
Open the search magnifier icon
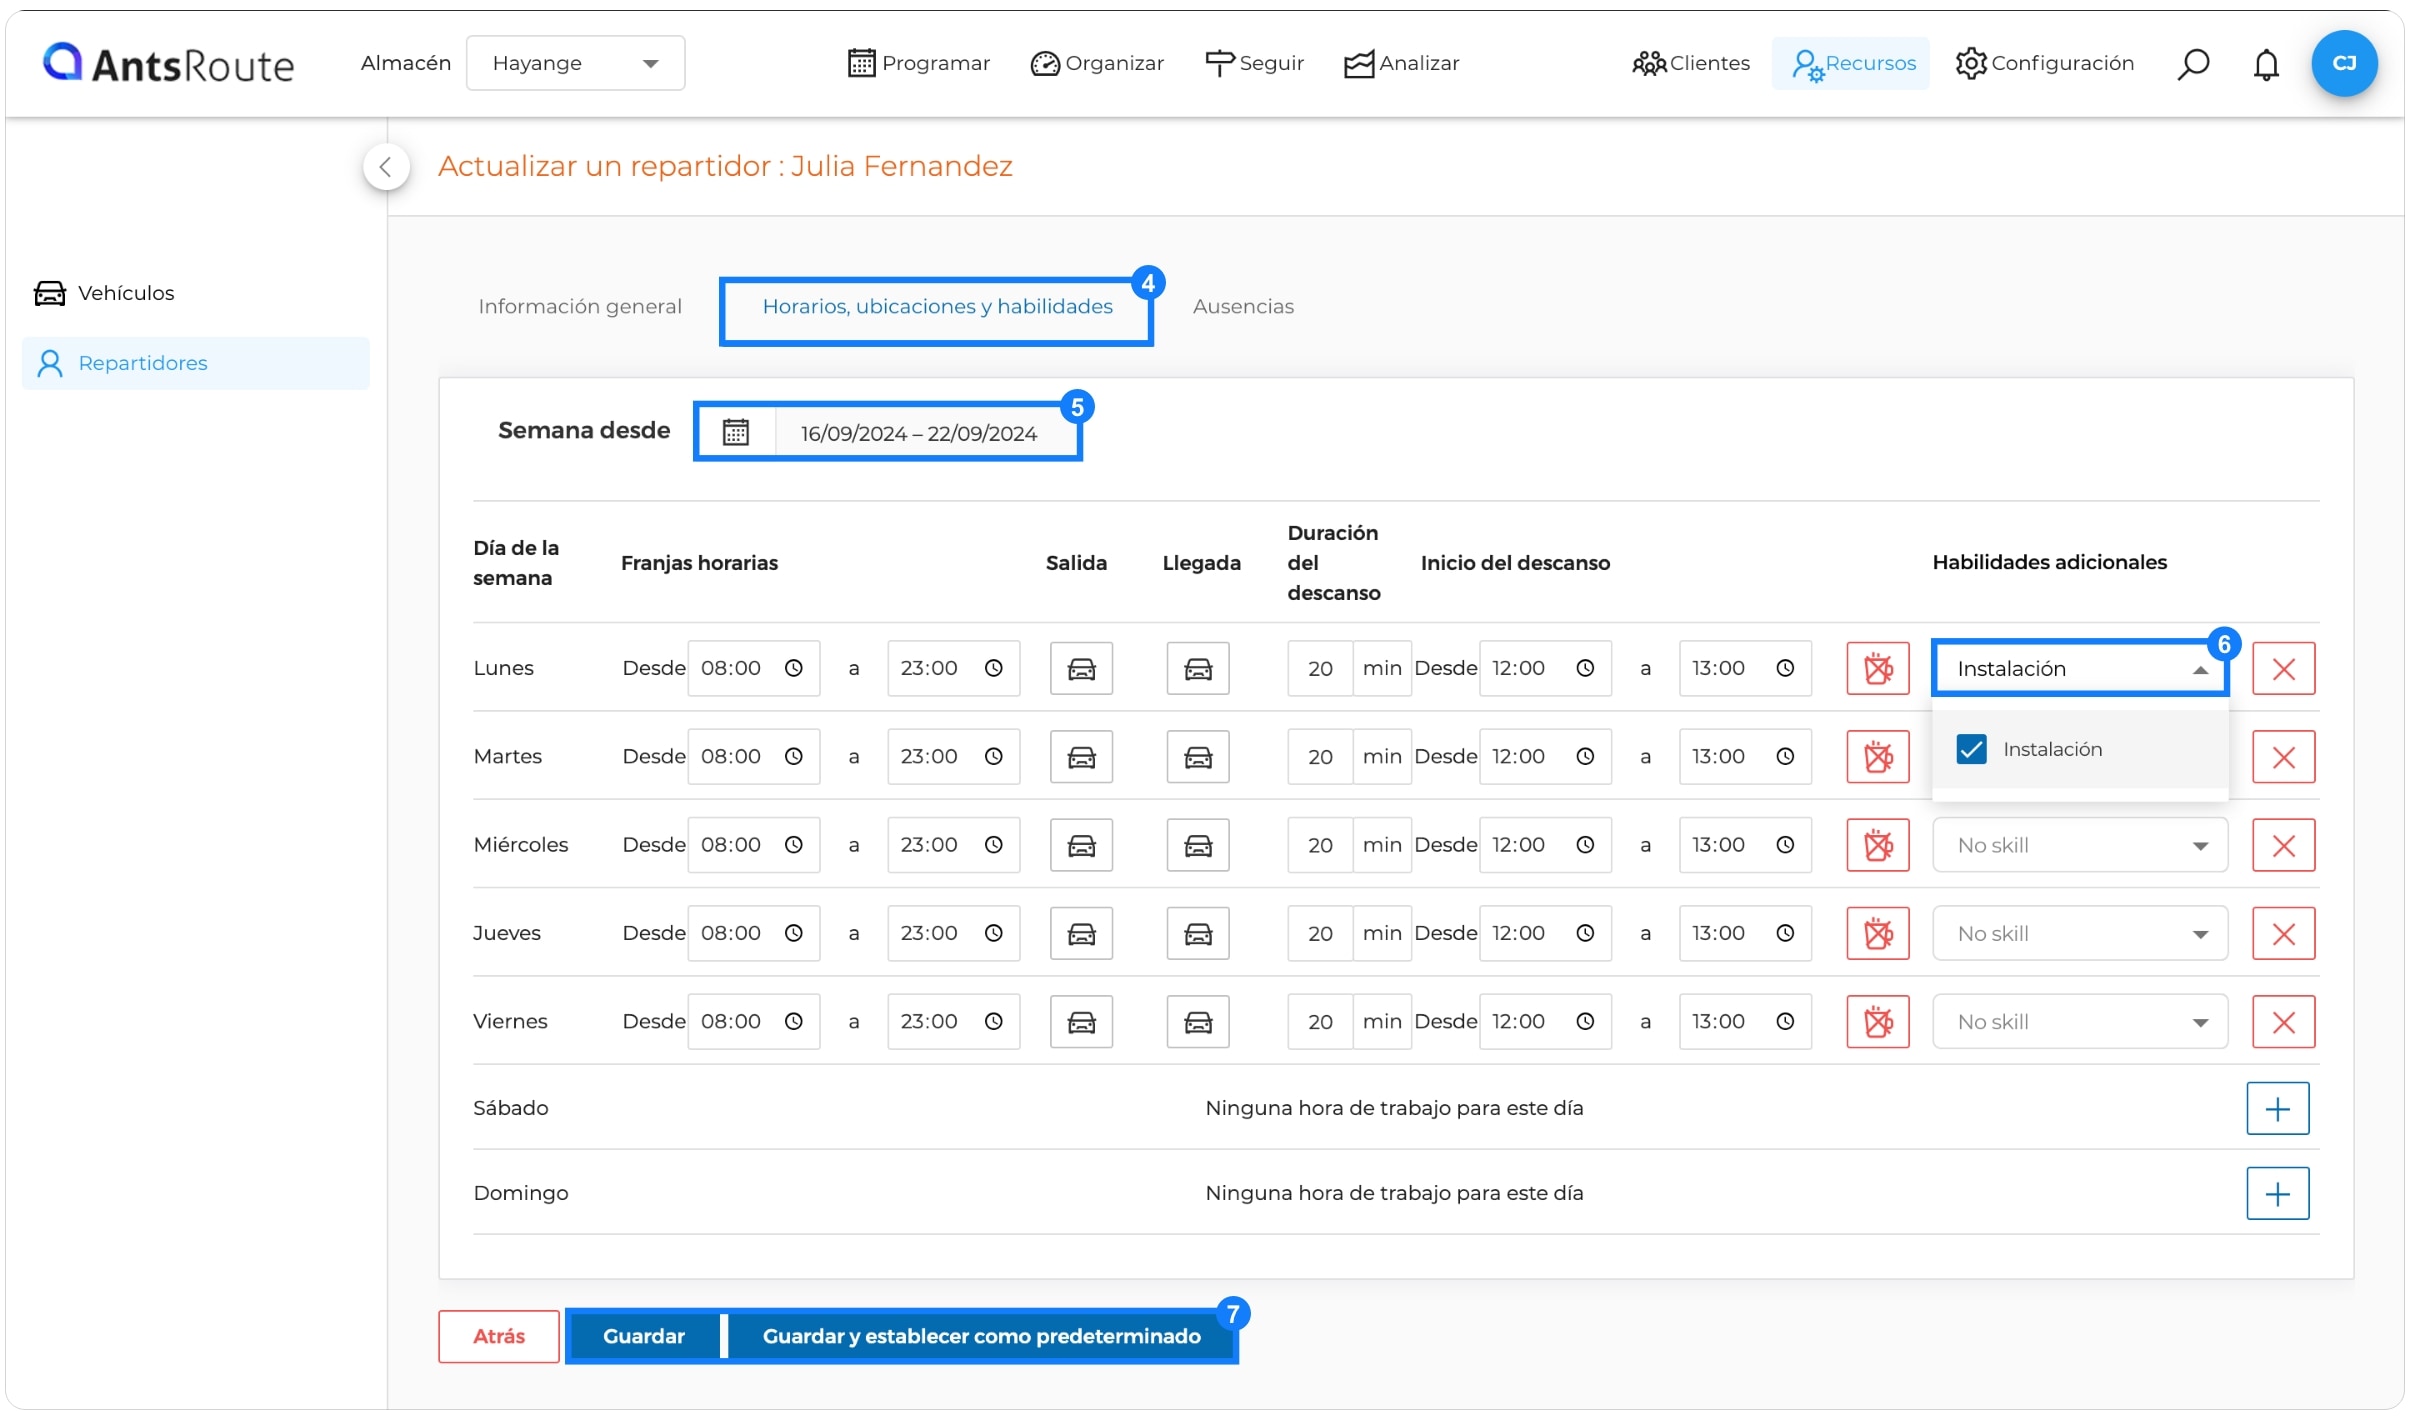point(2193,64)
